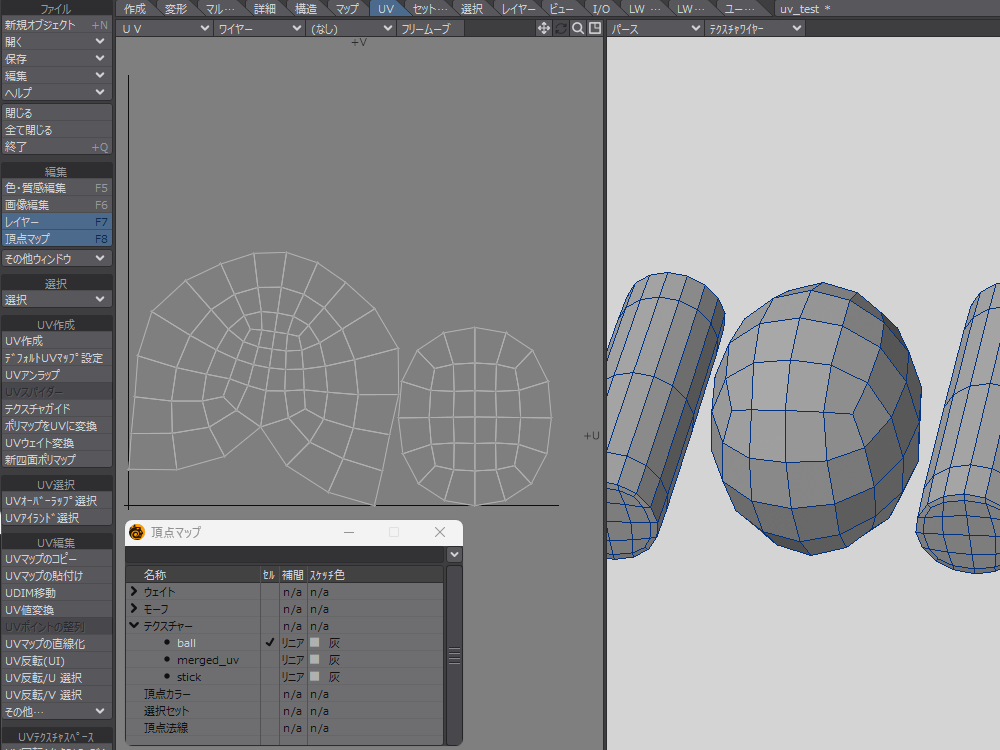The image size is (1000, 750).
Task: Enable the selection cell for stick
Action: [269, 677]
